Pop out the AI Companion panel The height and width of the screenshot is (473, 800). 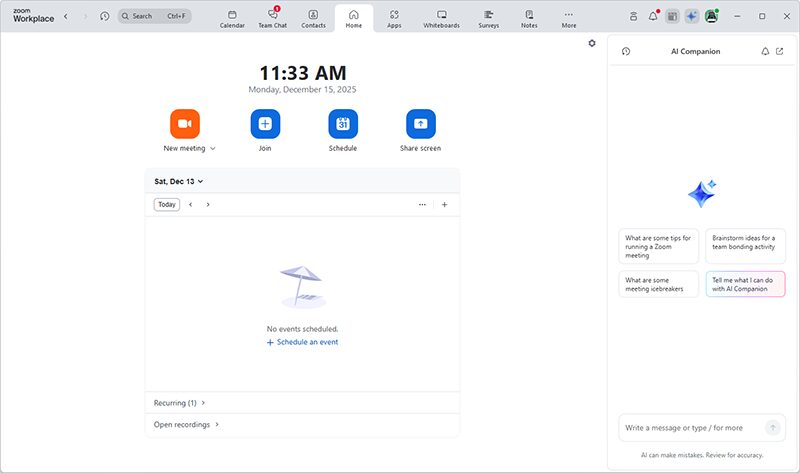tap(780, 51)
